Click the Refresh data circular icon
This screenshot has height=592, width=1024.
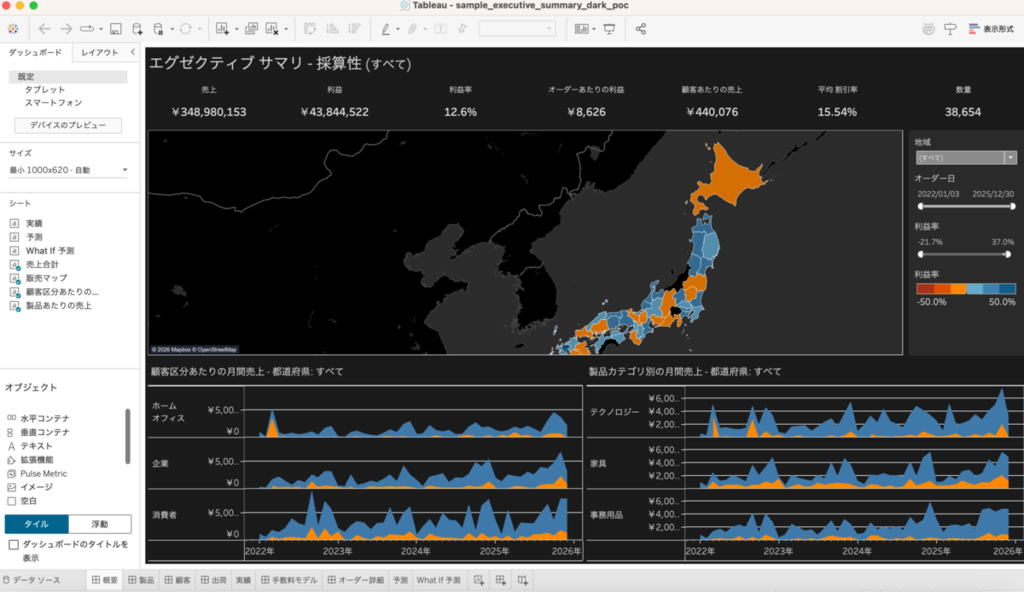[185, 29]
